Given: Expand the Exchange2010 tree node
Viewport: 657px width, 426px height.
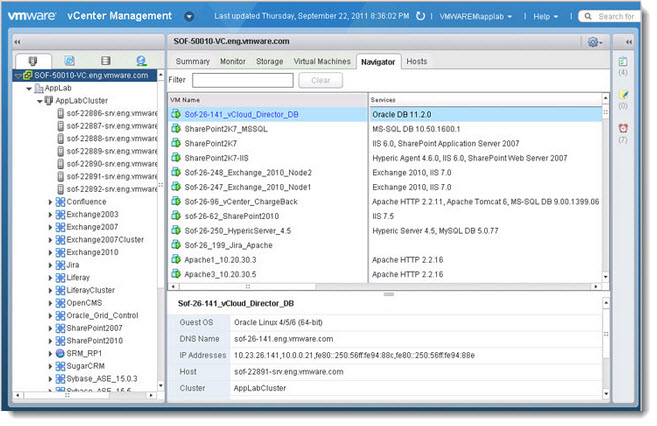Looking at the screenshot, I should [50, 253].
